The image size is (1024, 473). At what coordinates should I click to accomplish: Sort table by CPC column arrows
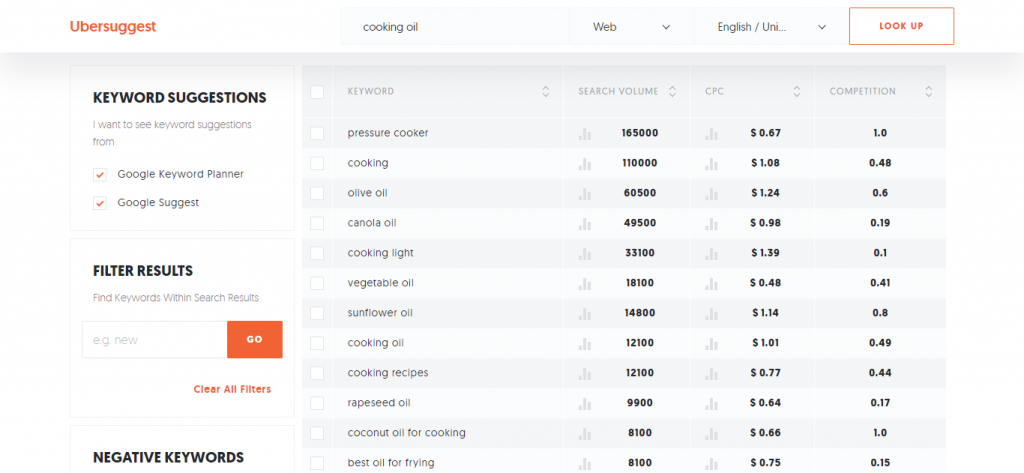pos(797,92)
